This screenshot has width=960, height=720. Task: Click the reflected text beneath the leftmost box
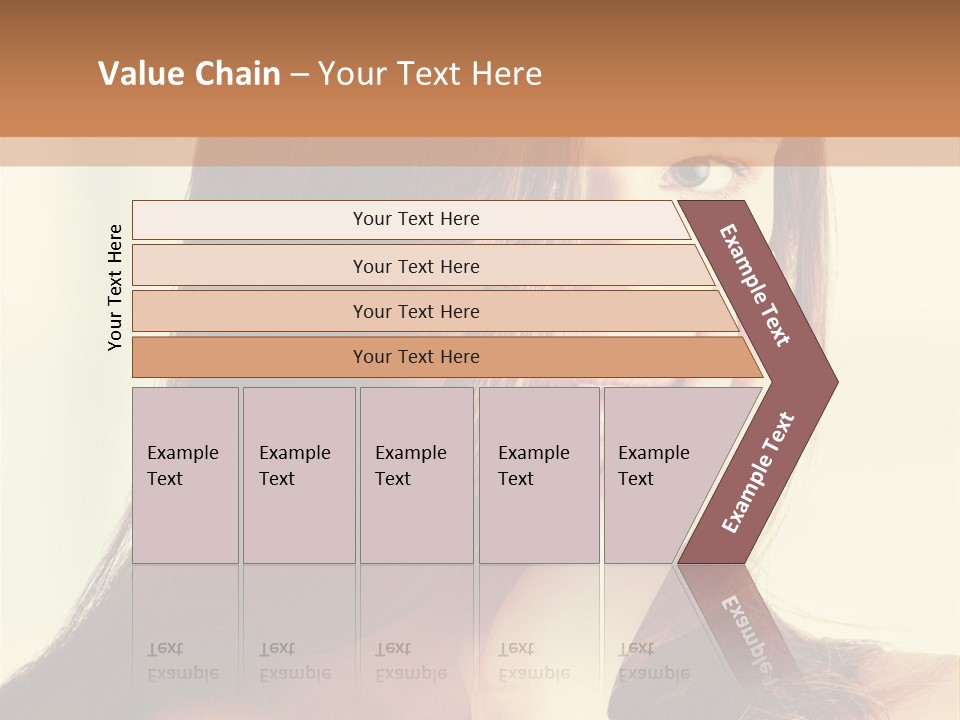click(182, 661)
